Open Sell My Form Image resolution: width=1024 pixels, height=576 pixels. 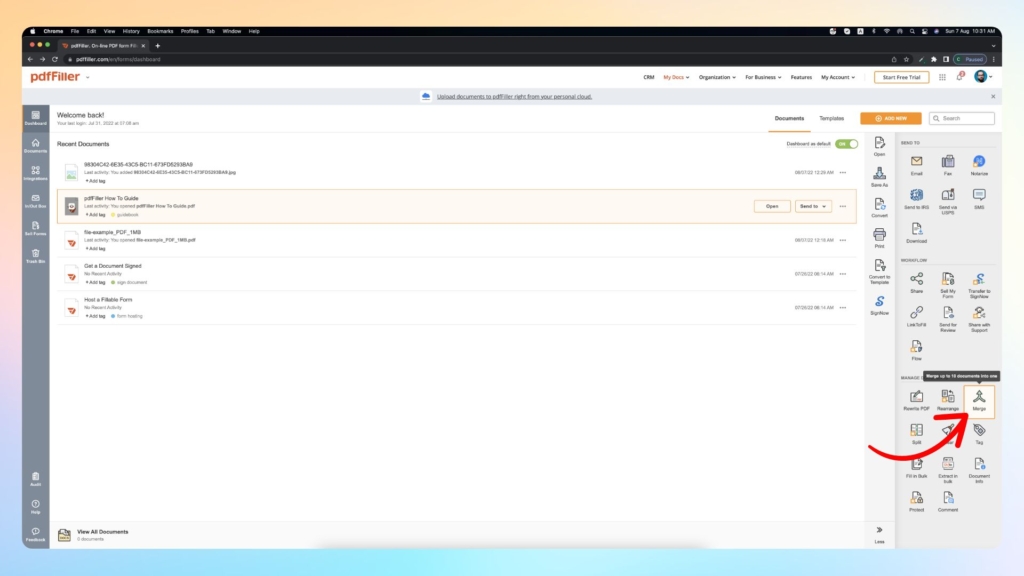coord(948,285)
